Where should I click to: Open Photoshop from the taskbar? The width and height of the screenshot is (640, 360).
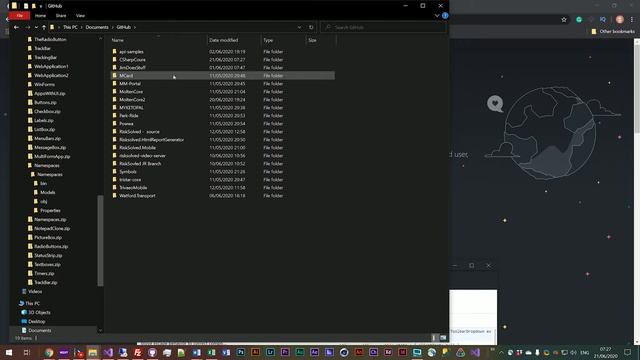tap(241, 352)
